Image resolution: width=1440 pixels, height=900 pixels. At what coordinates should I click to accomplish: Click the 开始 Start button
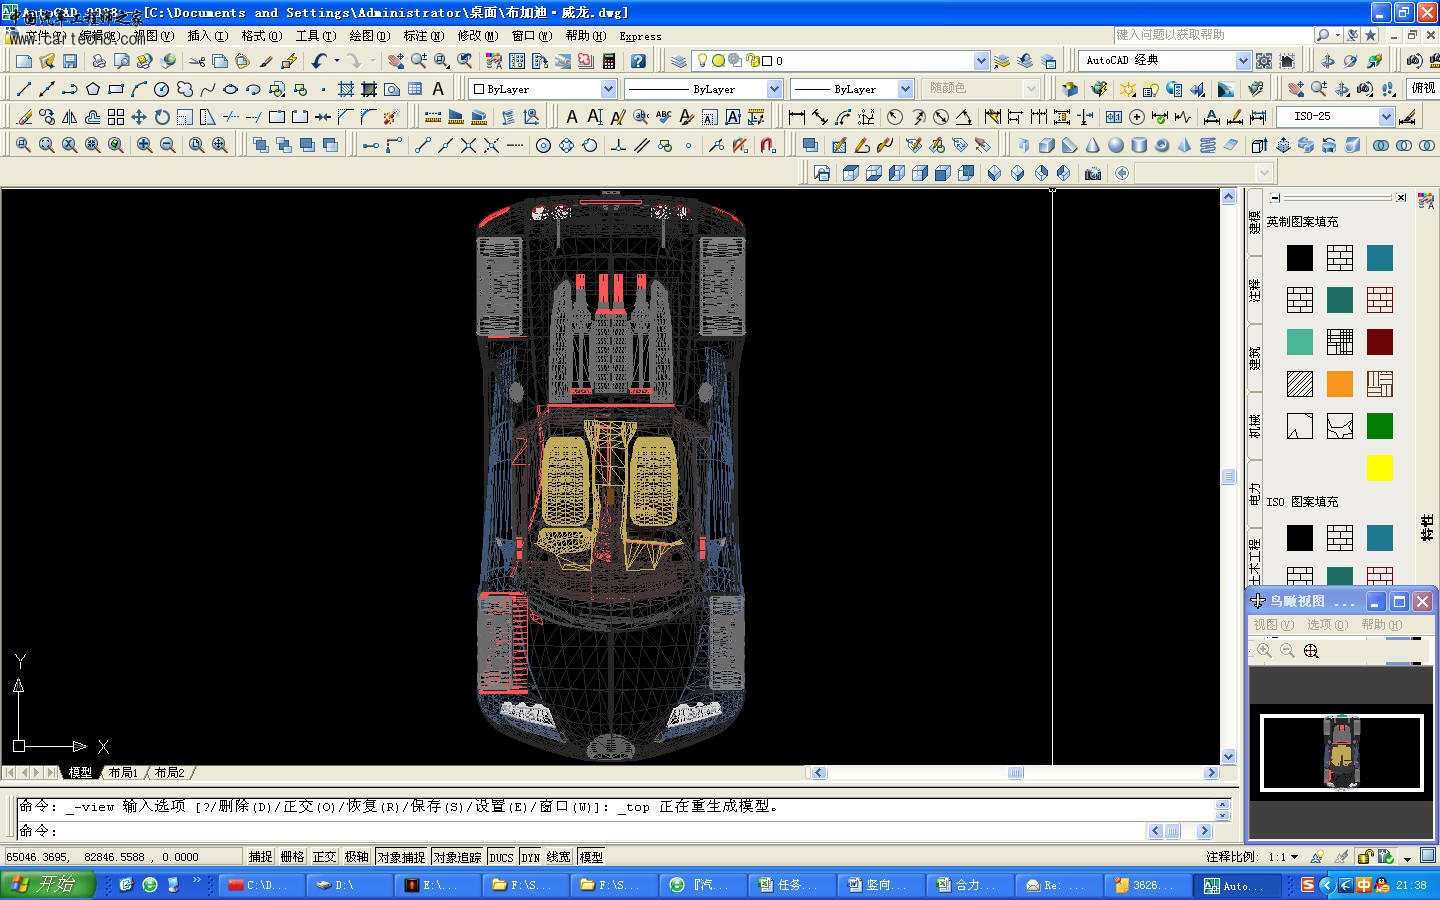pos(47,885)
